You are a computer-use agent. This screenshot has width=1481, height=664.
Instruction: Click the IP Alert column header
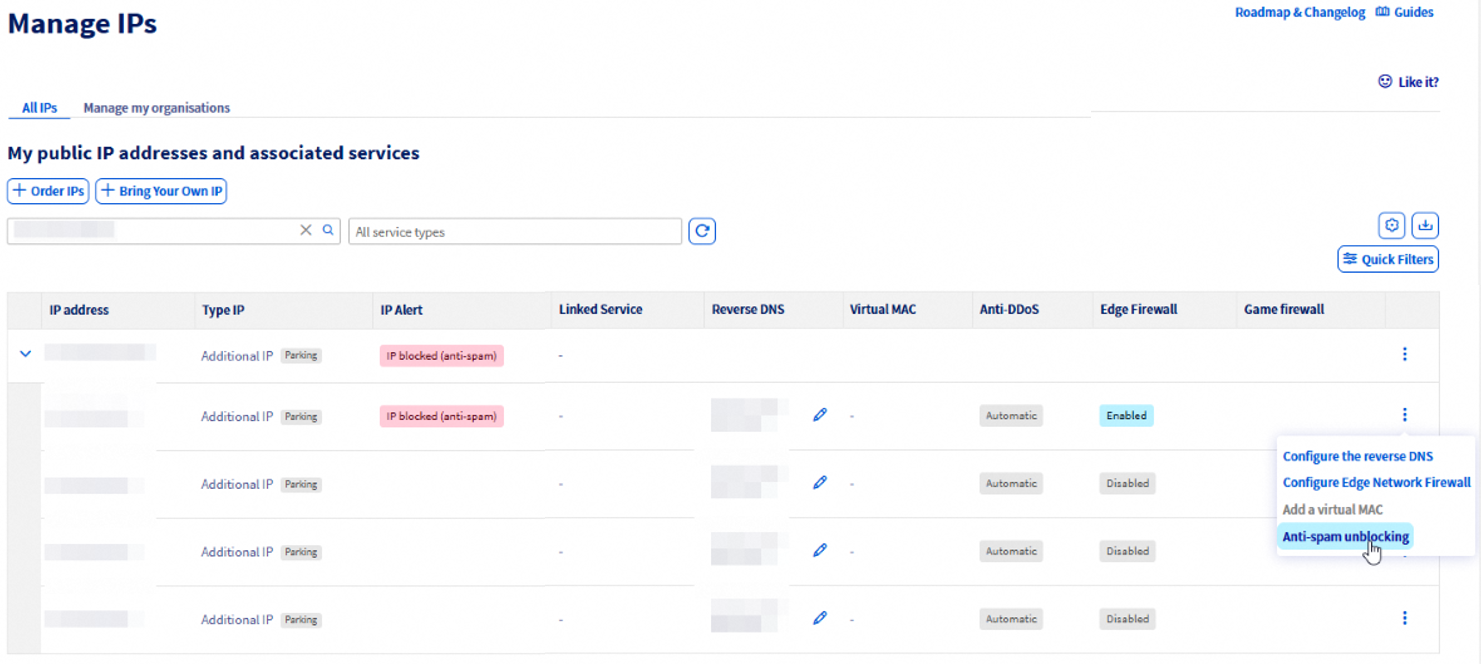coord(401,310)
